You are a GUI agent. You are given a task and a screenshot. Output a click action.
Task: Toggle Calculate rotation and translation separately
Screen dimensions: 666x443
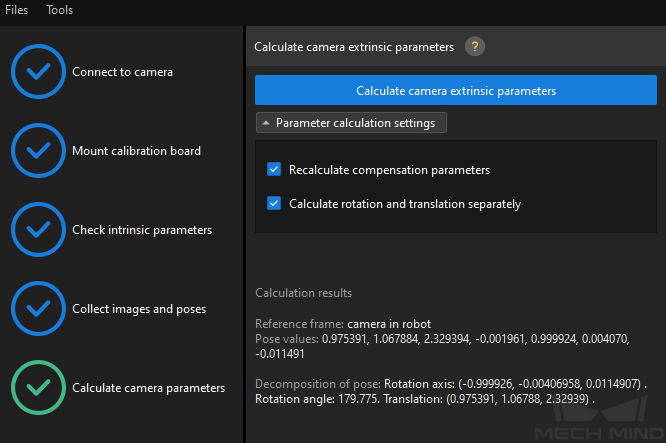274,203
